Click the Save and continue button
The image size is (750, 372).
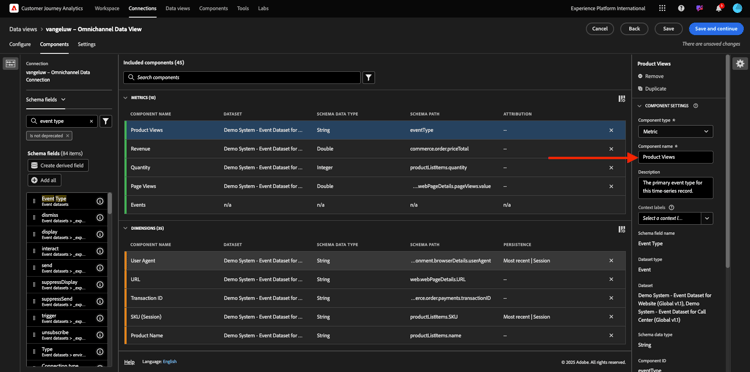(x=716, y=29)
